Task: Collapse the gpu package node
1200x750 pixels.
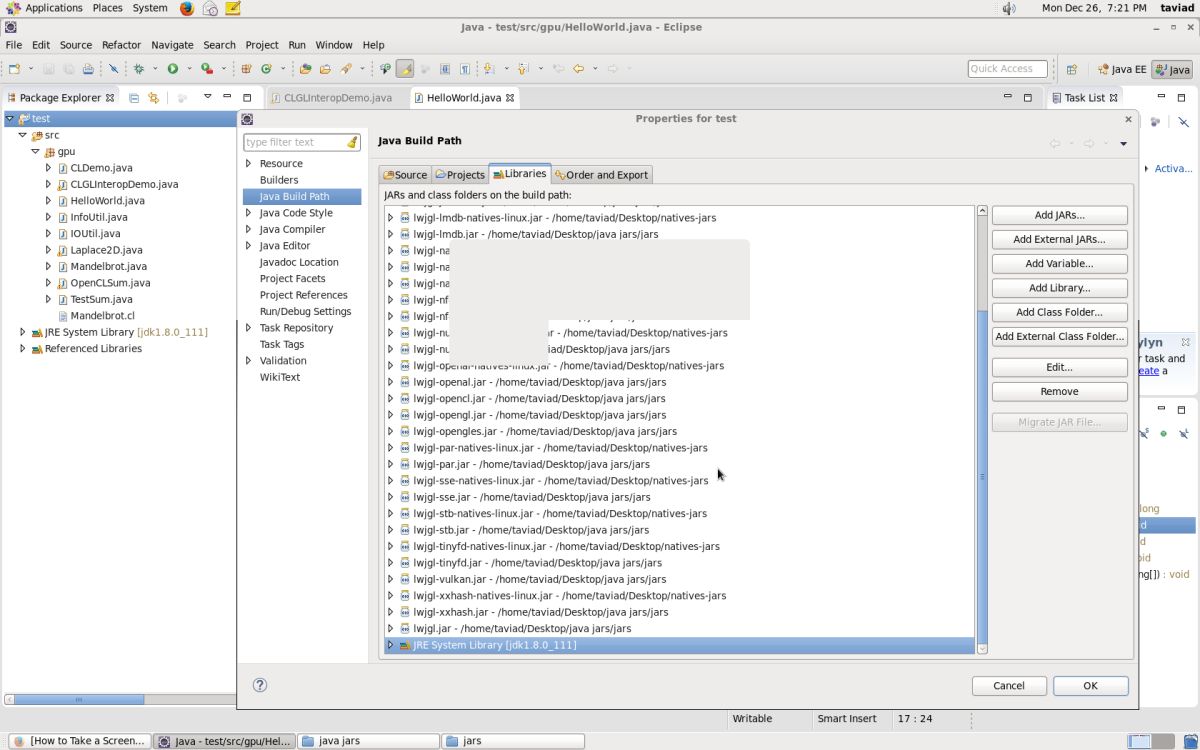Action: (36, 151)
